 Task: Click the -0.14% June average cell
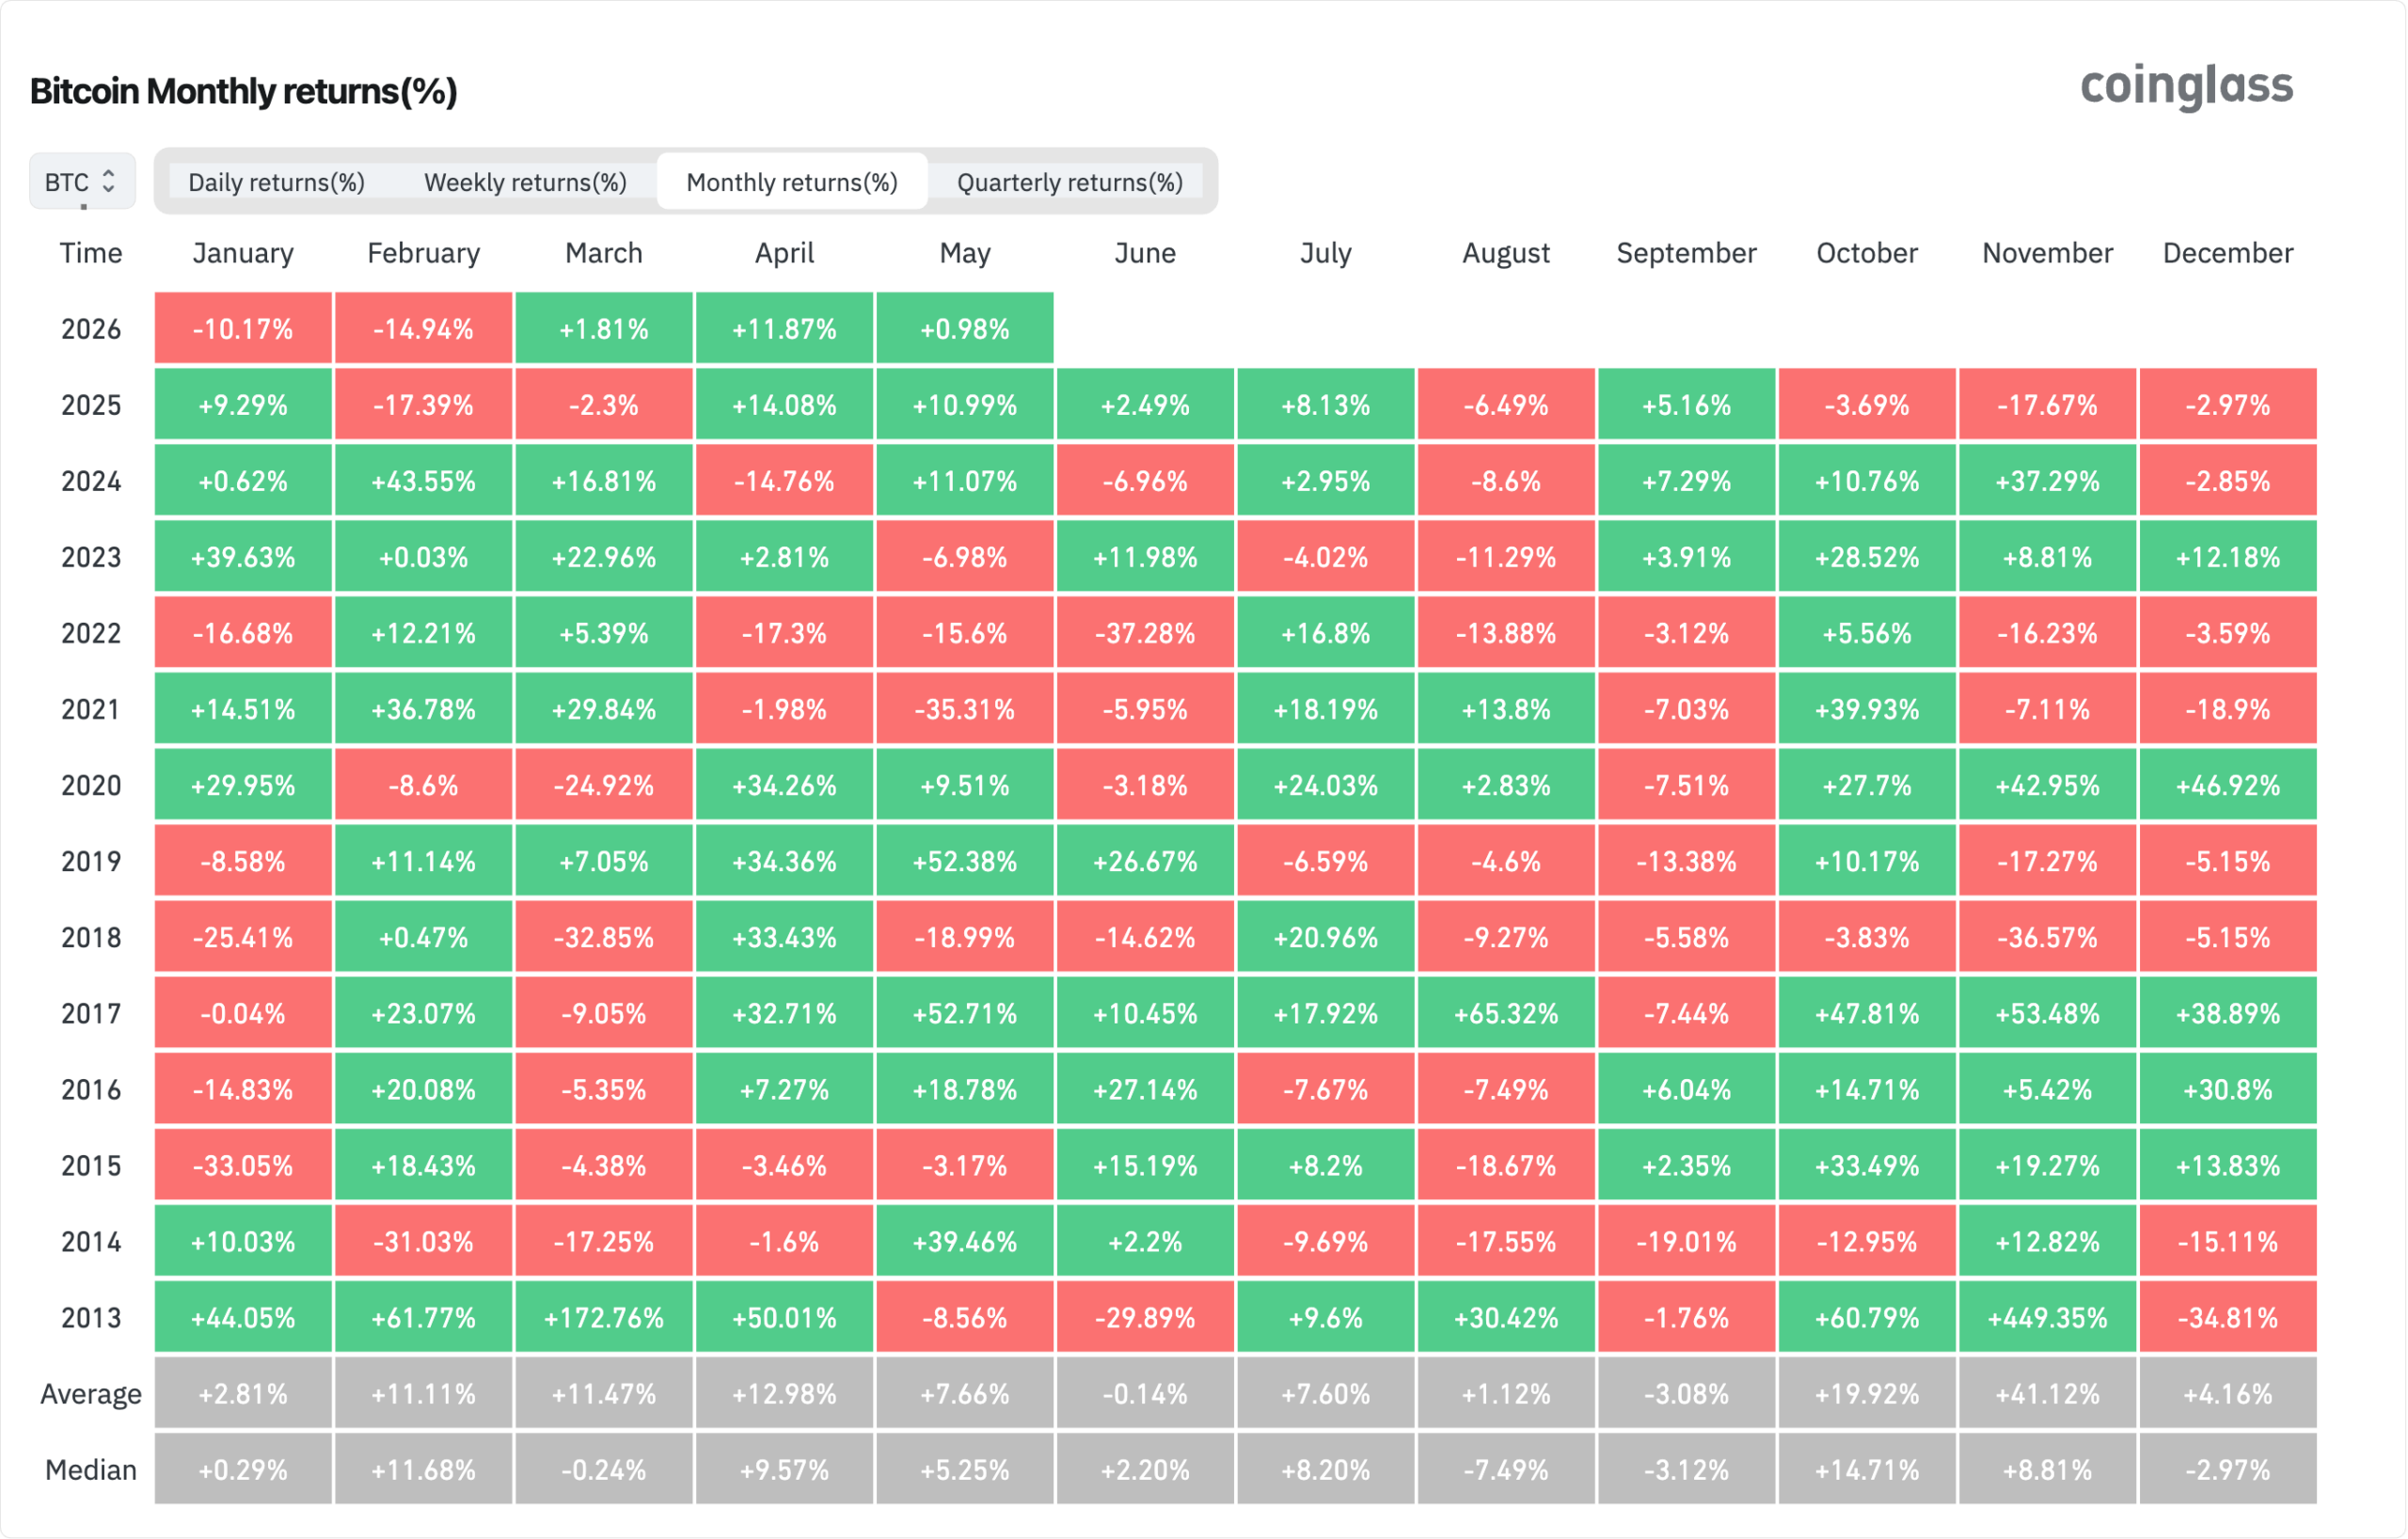tap(1146, 1392)
